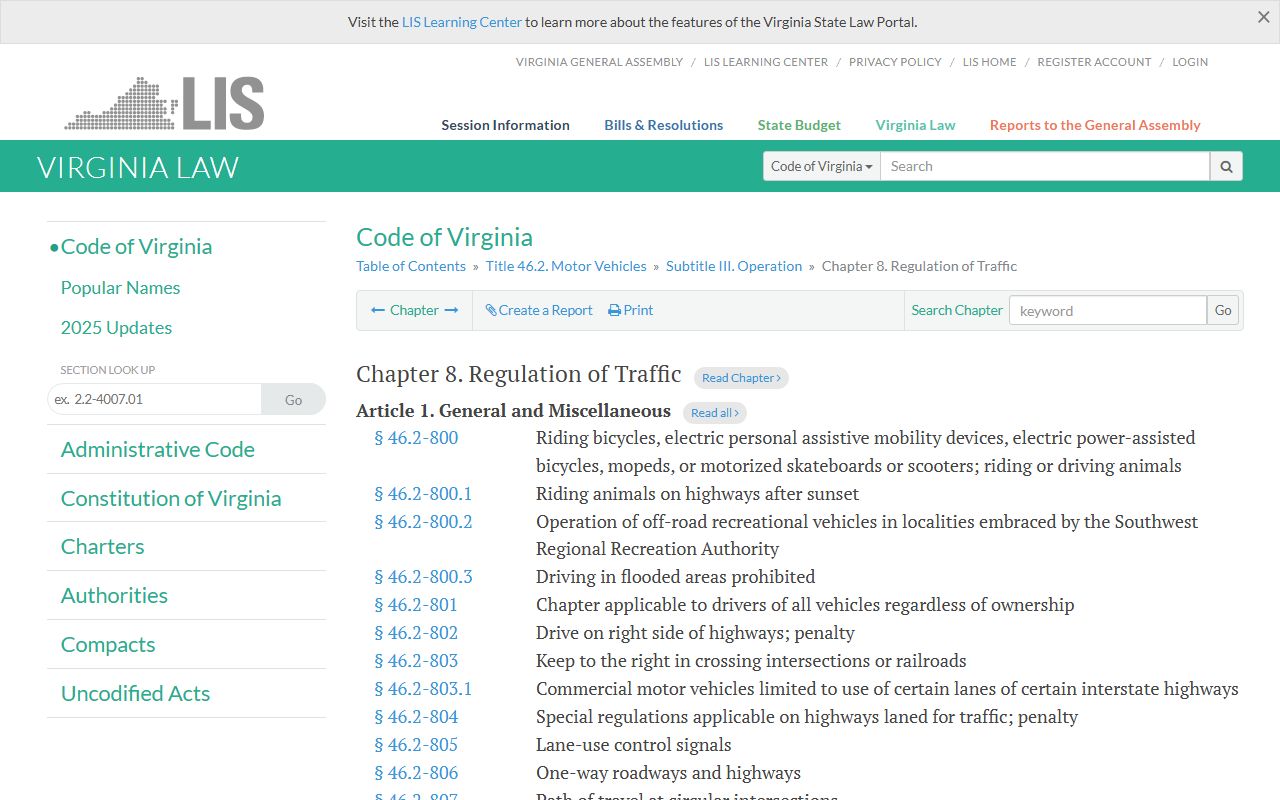Open section § 46.2-804
This screenshot has width=1280, height=800.
416,716
